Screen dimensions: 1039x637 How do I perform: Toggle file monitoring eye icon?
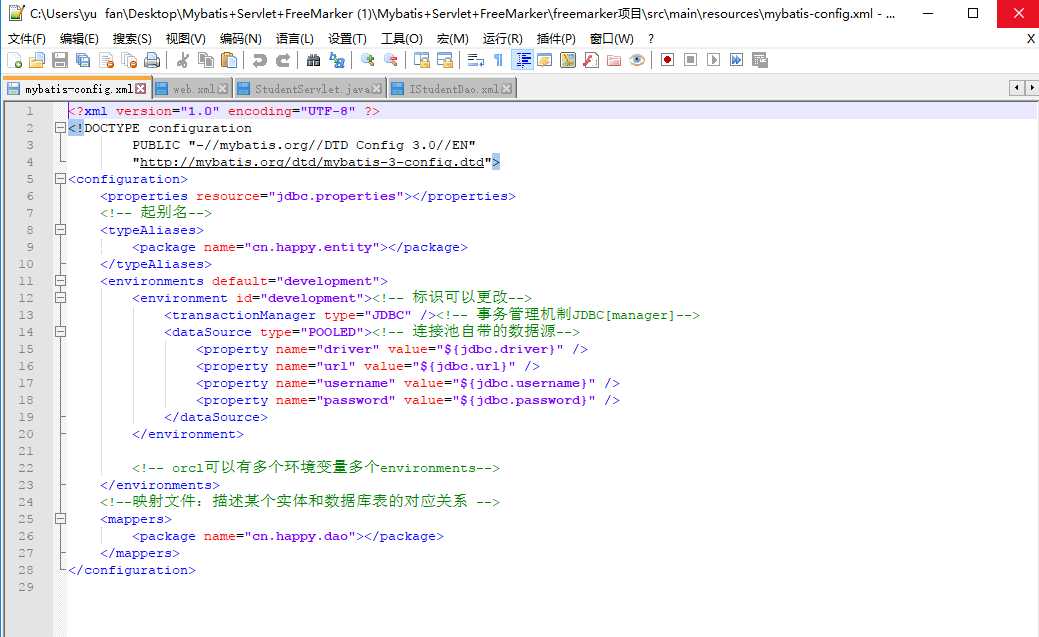[x=637, y=60]
